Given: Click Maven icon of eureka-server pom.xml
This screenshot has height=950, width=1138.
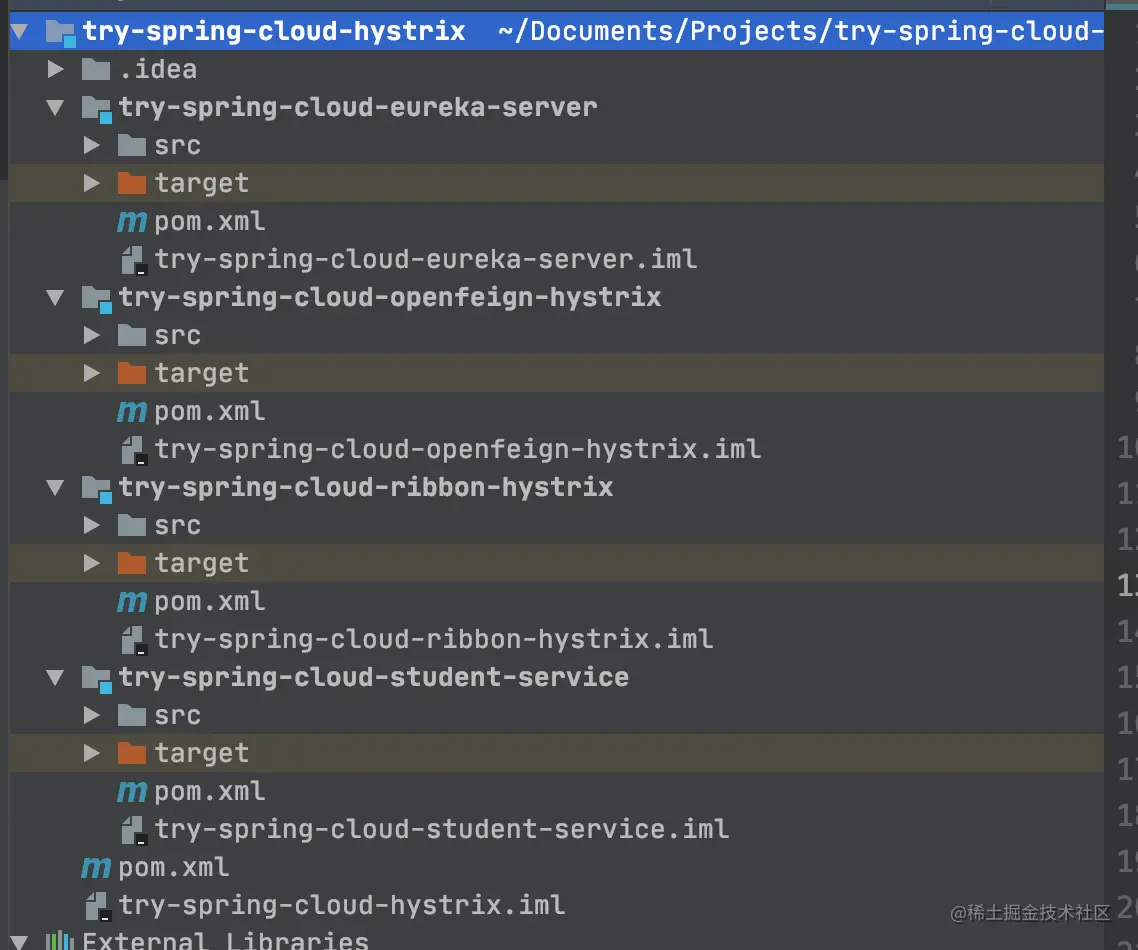Looking at the screenshot, I should click(132, 221).
